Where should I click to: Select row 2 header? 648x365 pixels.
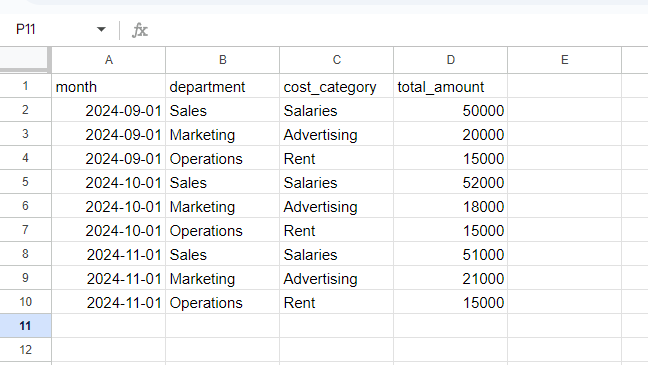[25, 110]
